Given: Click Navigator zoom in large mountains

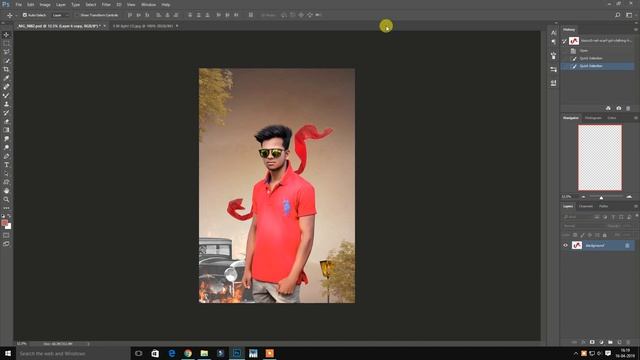Looking at the screenshot, I should (x=629, y=197).
